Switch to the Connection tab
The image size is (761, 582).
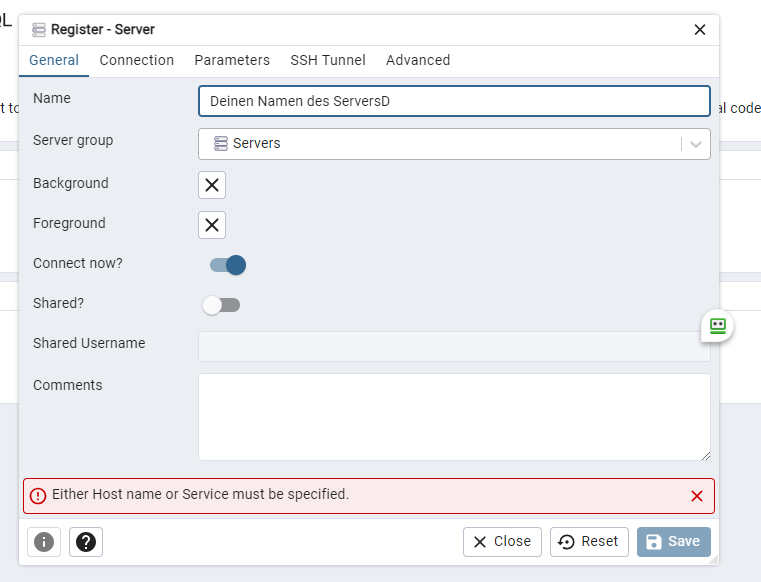coord(137,60)
